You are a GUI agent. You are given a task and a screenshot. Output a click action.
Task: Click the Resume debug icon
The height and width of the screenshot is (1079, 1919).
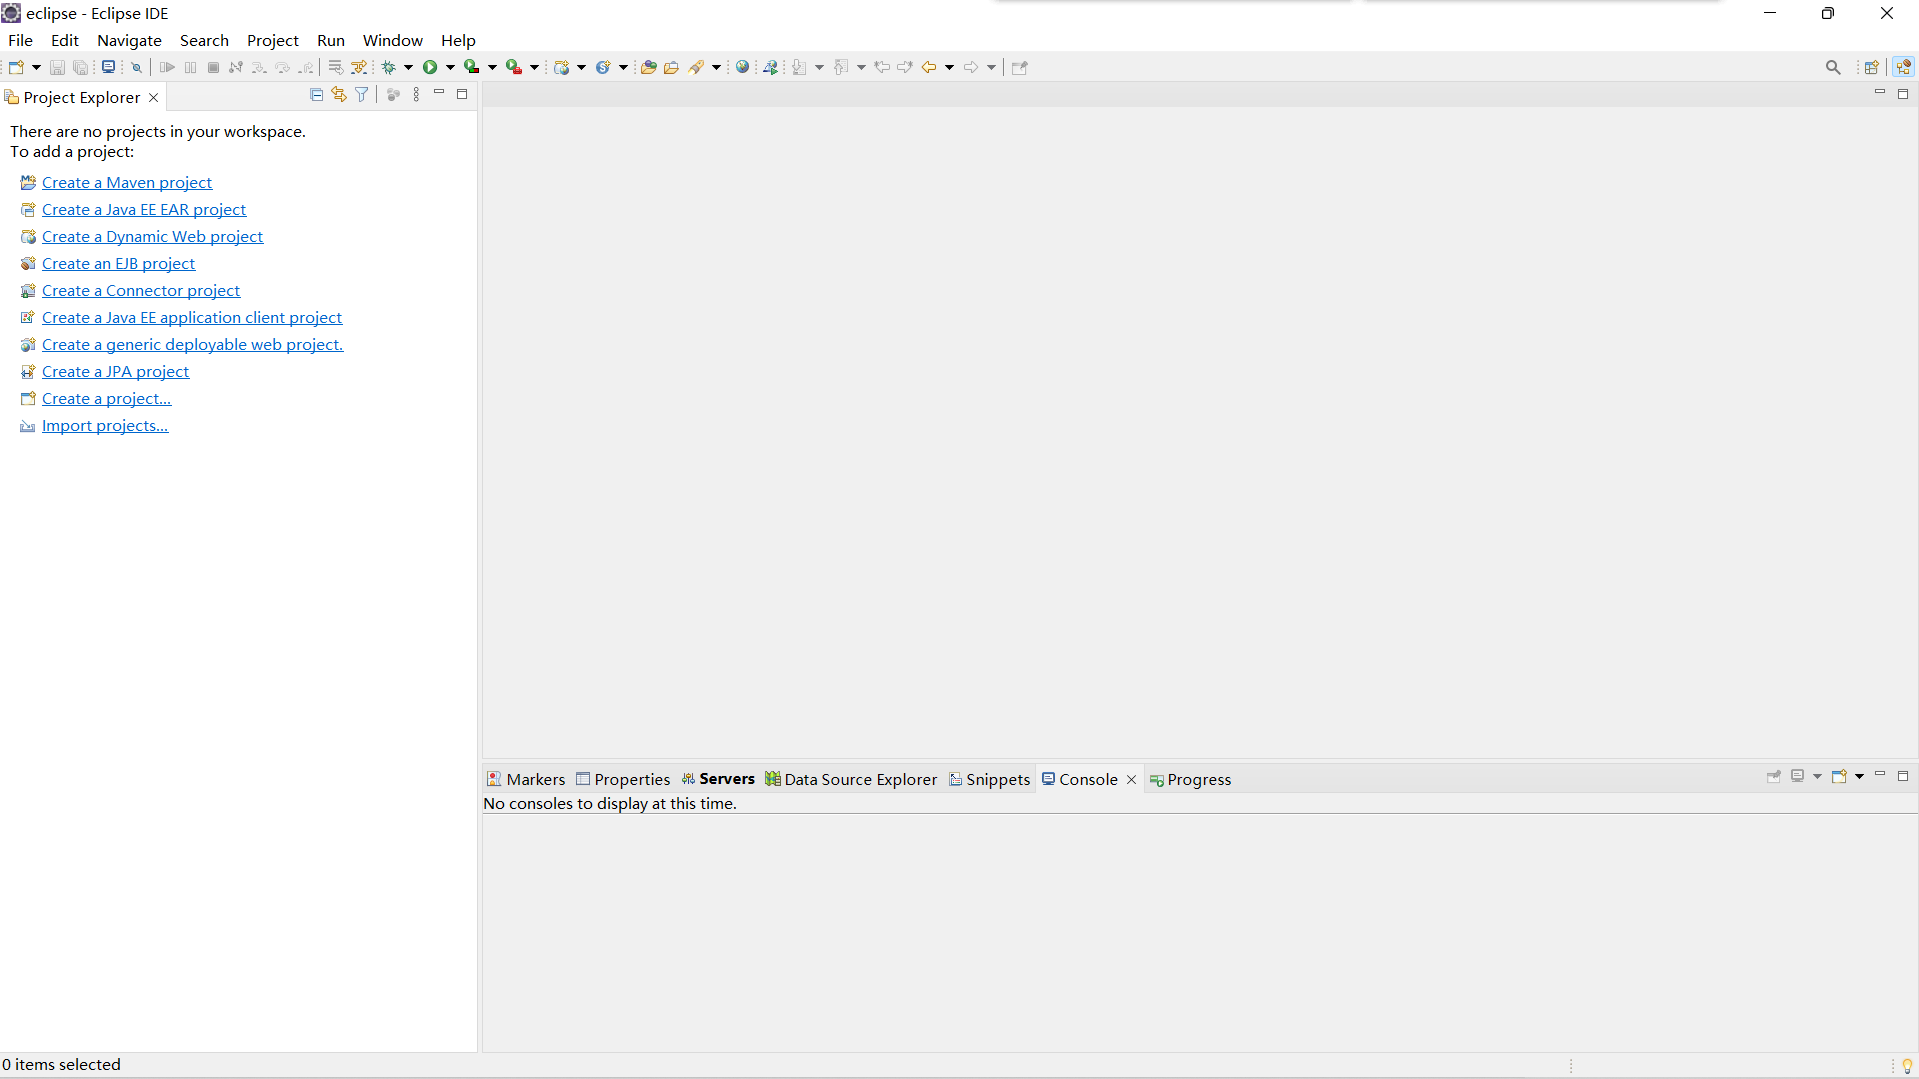click(x=167, y=67)
